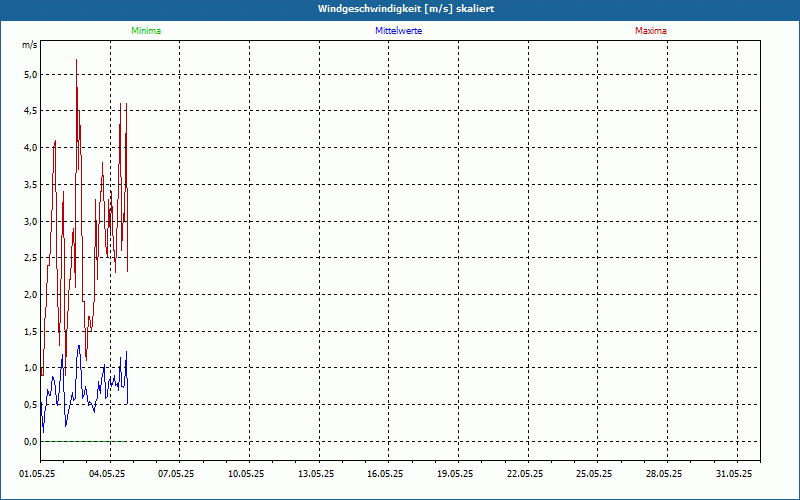The width and height of the screenshot is (800, 500).
Task: Click the 3,0 y-axis value
Action: point(31,221)
